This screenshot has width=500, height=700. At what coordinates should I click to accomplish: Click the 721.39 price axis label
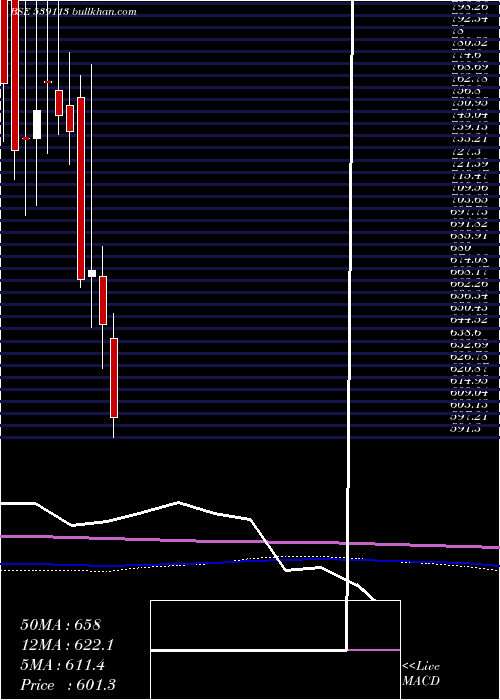(x=470, y=164)
